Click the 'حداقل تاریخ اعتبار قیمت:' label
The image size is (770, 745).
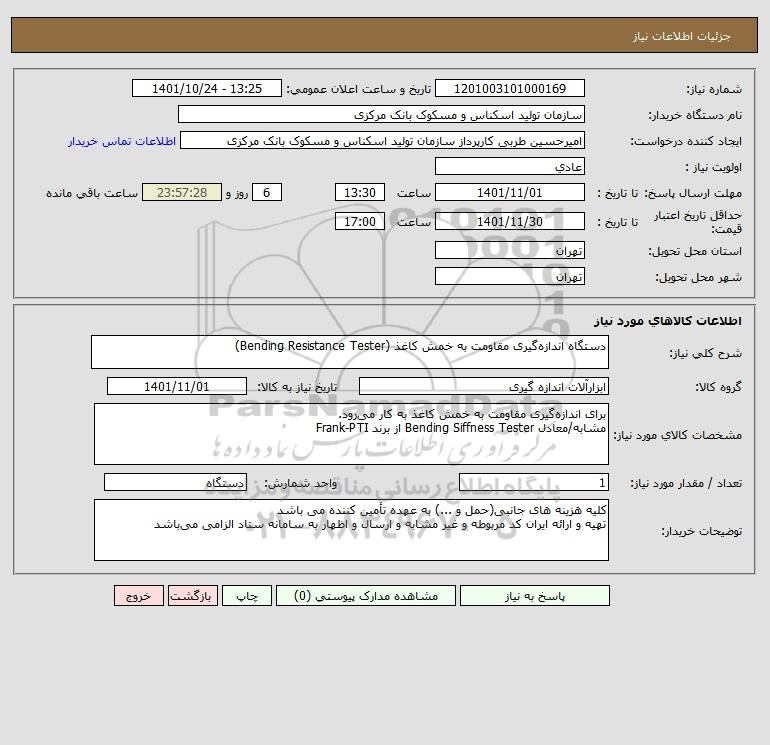click(698, 222)
